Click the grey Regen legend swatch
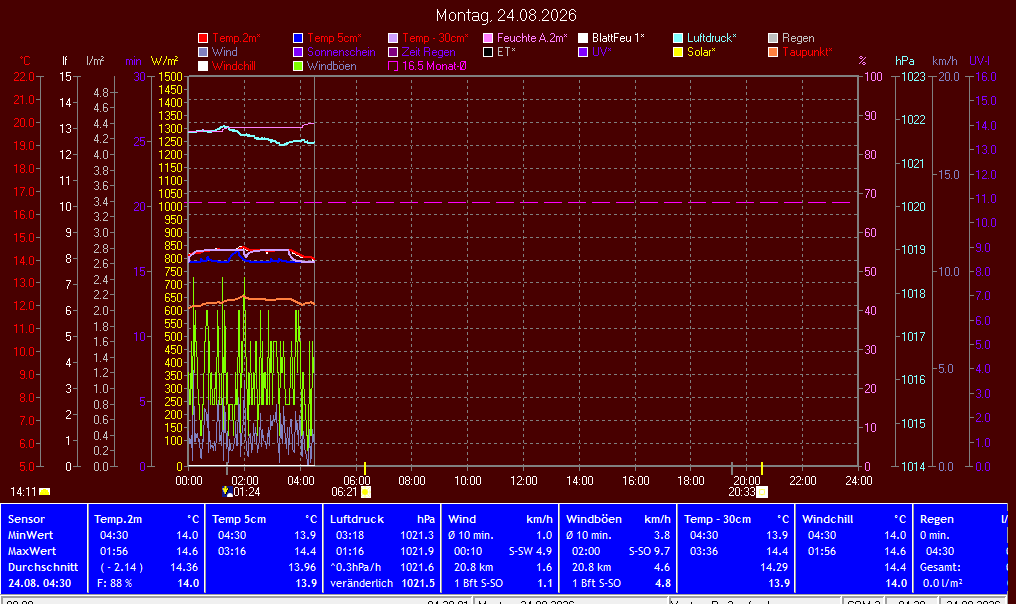 click(773, 38)
